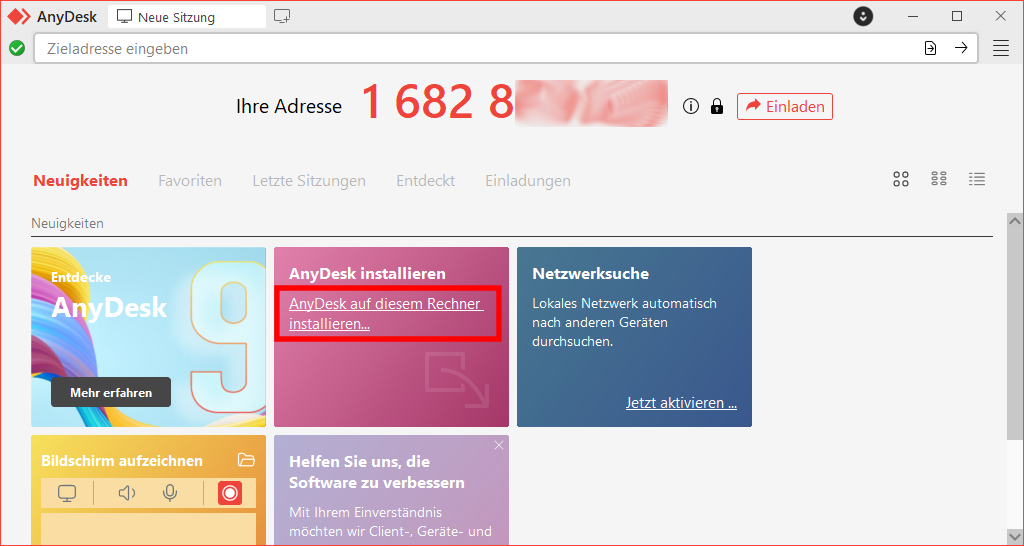The image size is (1024, 546).
Task: Switch to small tiles view
Action: (939, 178)
